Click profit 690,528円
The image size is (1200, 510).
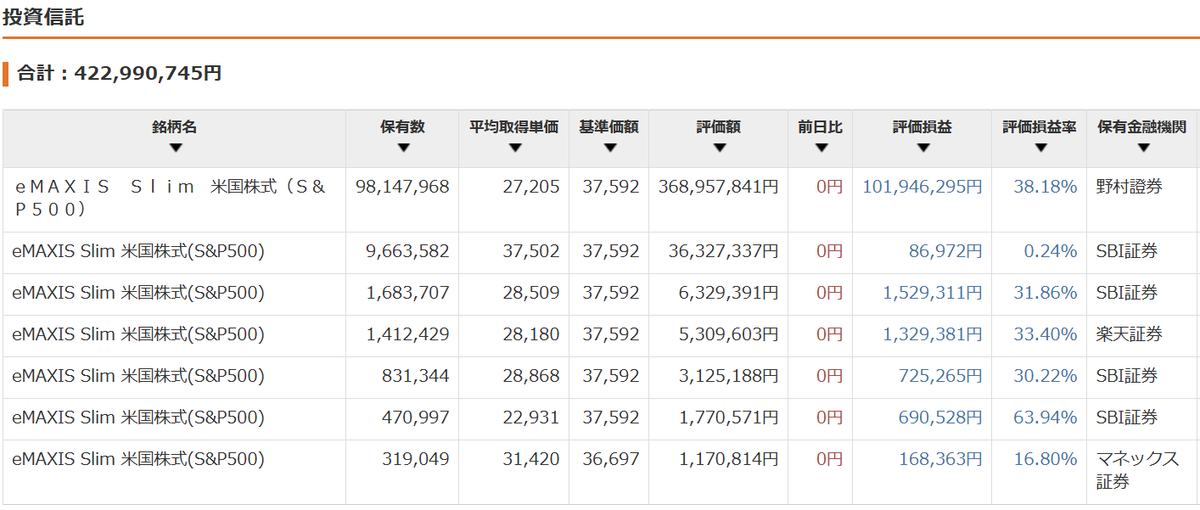click(941, 417)
